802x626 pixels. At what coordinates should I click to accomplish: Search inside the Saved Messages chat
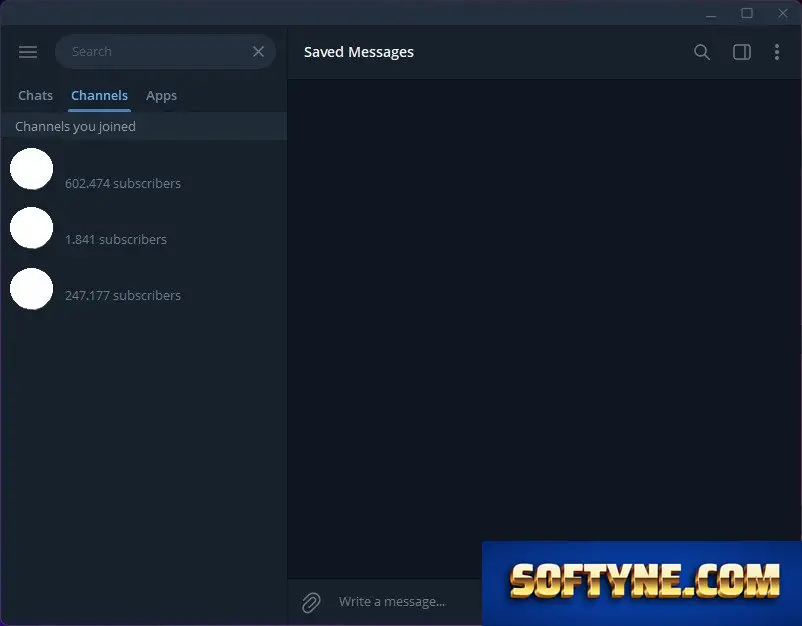(702, 52)
